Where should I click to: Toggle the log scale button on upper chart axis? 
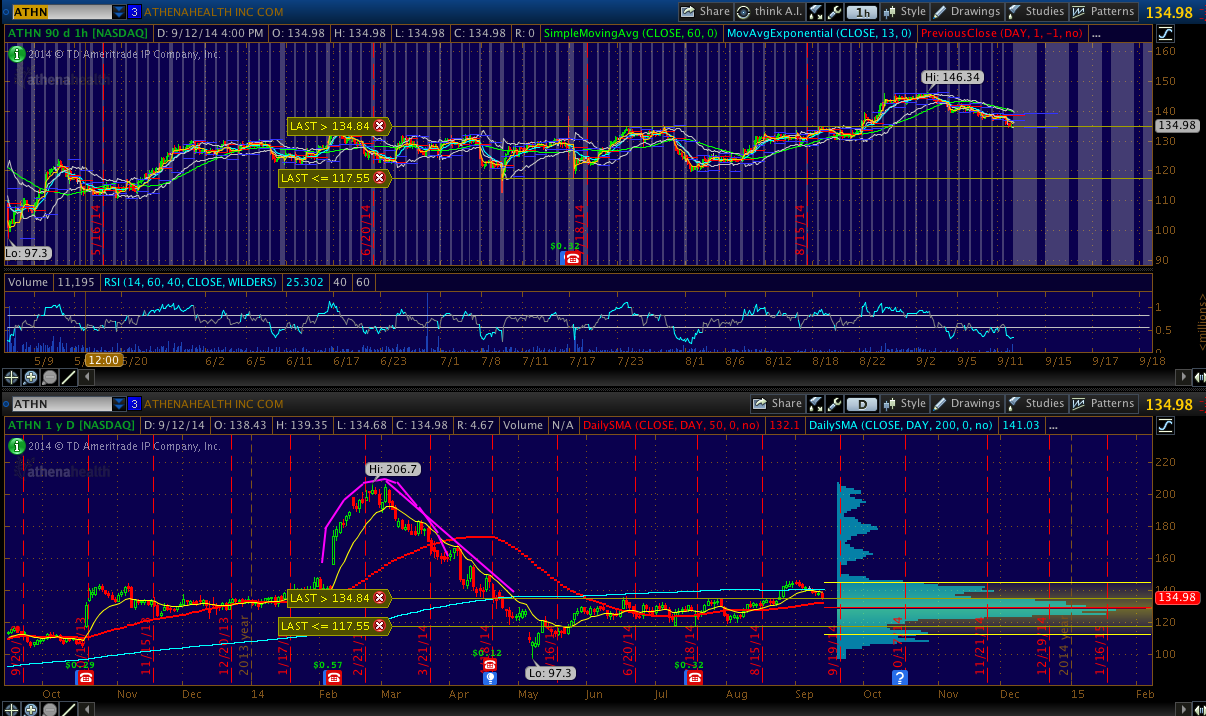[x=1166, y=33]
